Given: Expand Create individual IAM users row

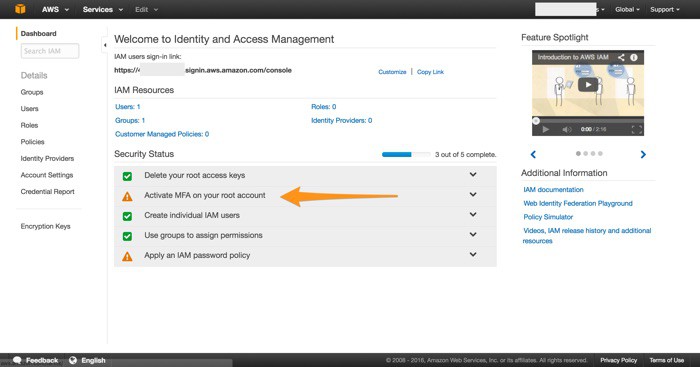Looking at the screenshot, I should point(473,214).
